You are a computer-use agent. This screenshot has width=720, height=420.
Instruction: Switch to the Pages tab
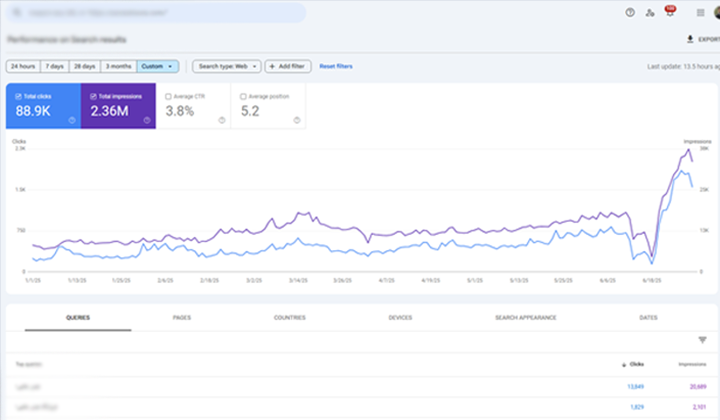(182, 317)
